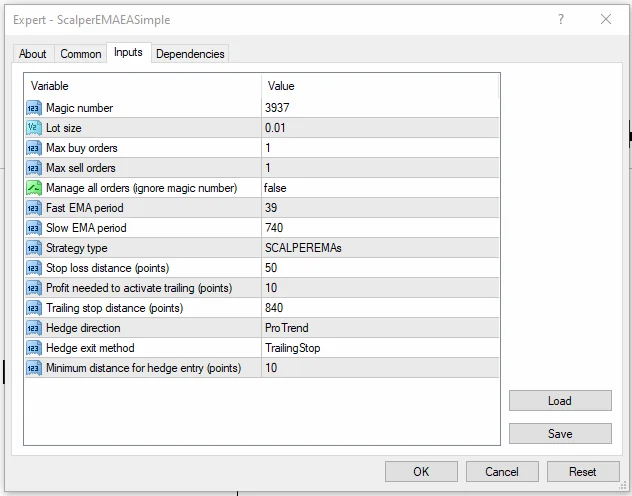Close the Expert dialog window
This screenshot has width=632, height=496.
pyautogui.click(x=606, y=19)
